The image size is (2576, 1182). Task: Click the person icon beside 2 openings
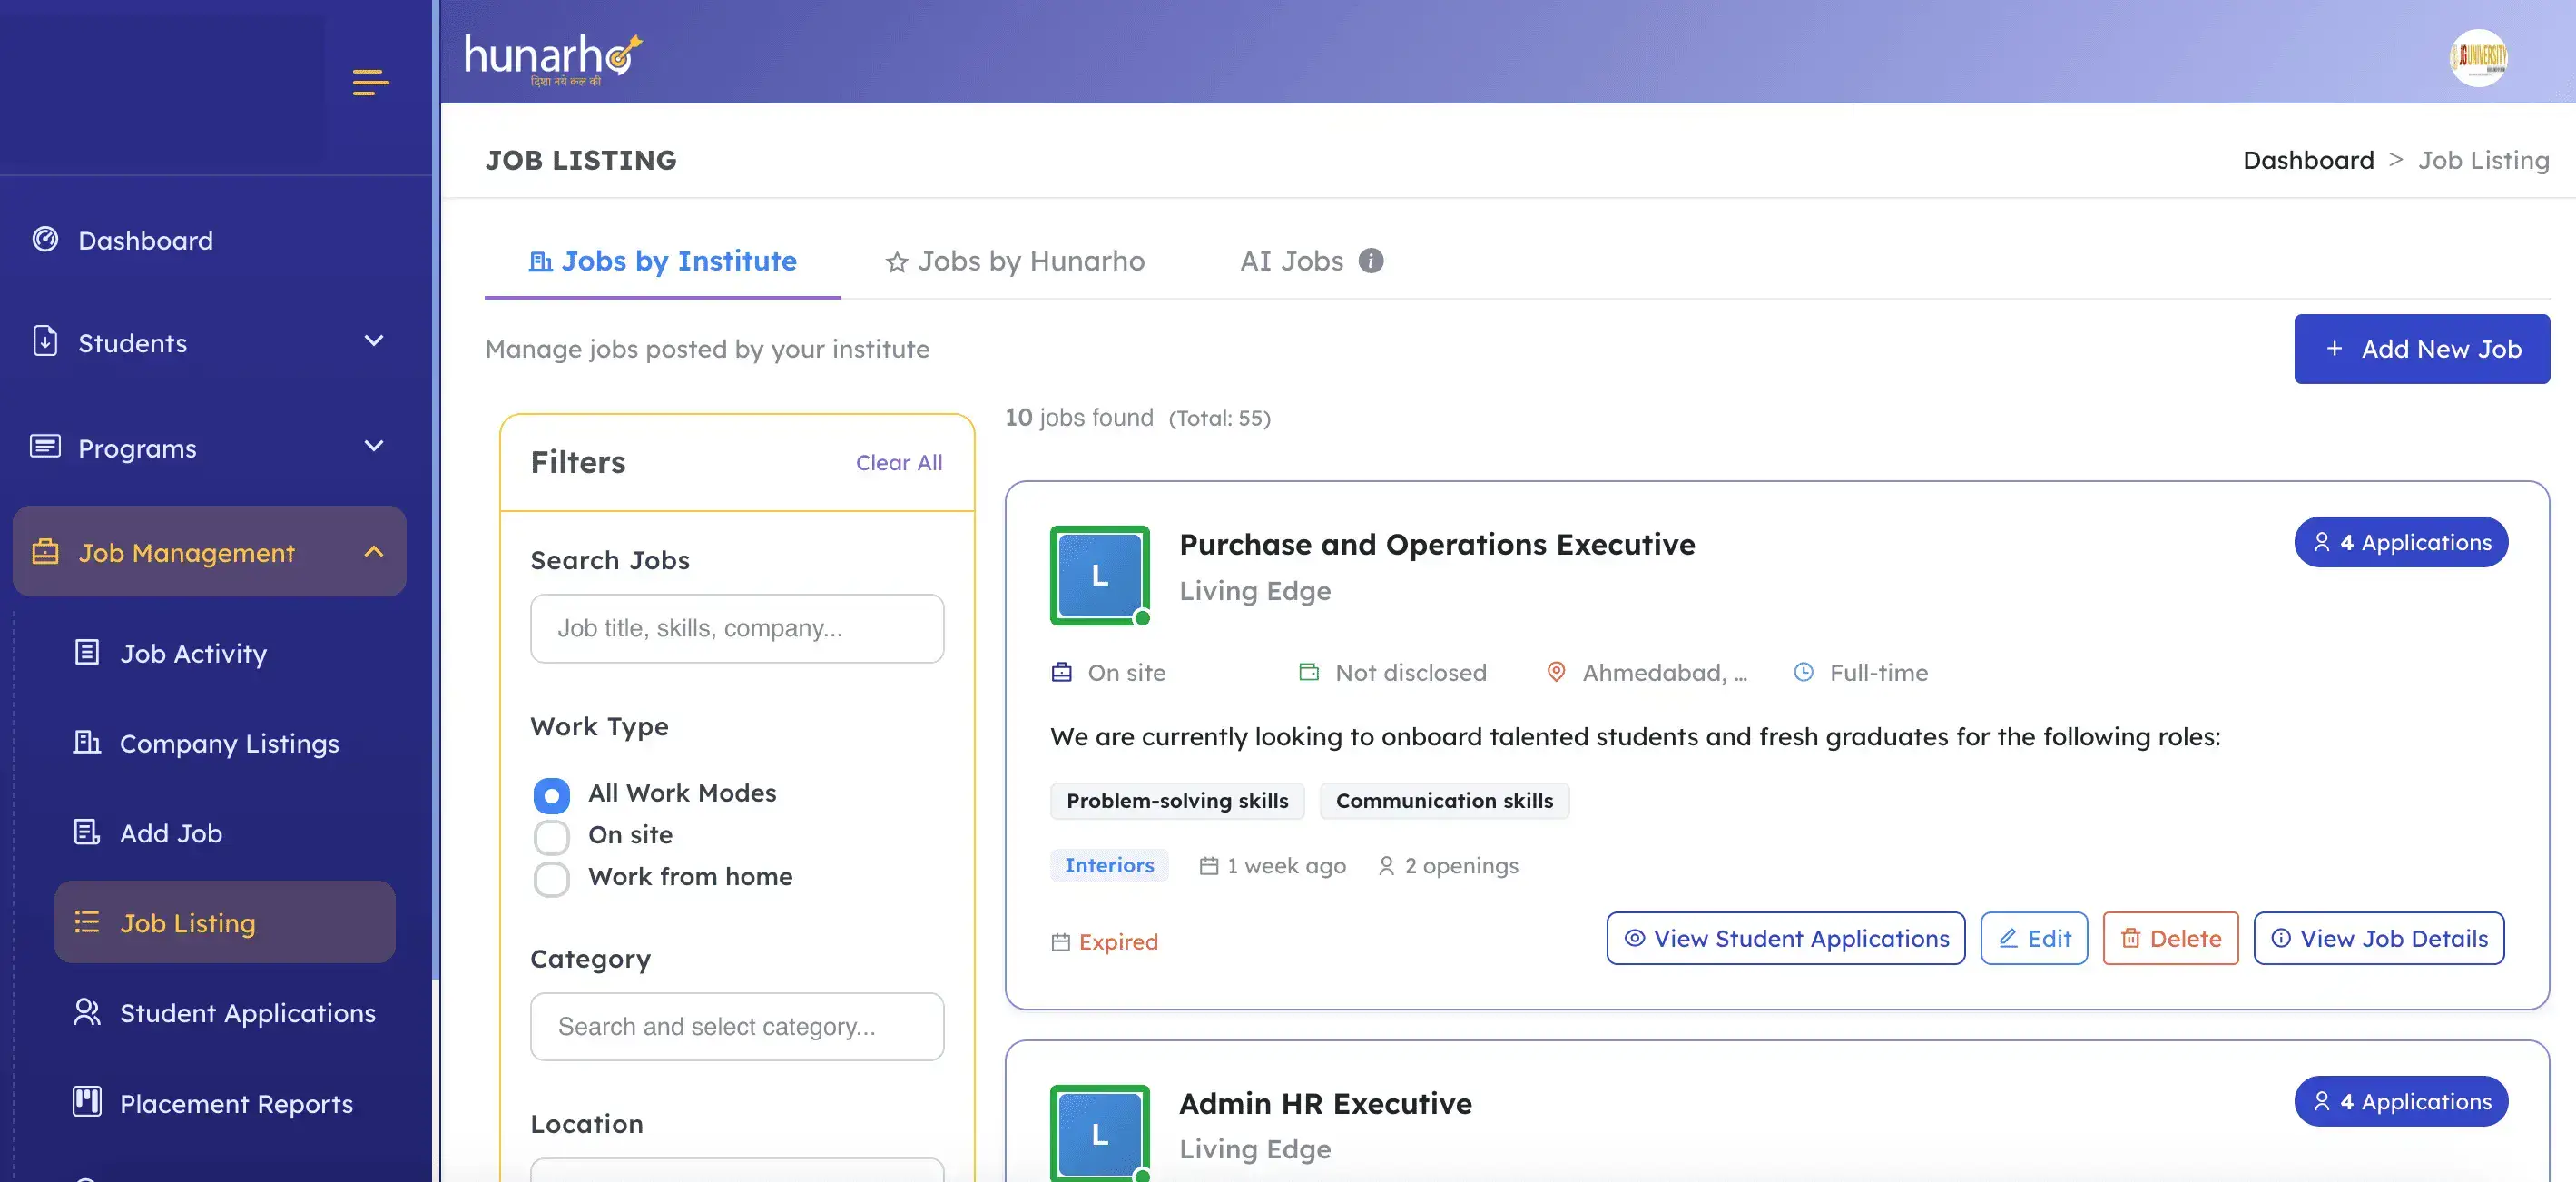click(1386, 866)
